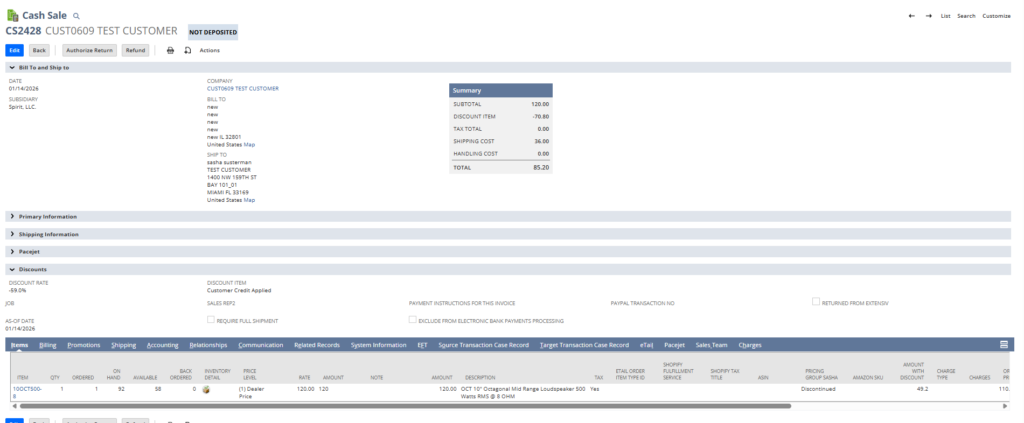Image resolution: width=1024 pixels, height=423 pixels.
Task: Click the subtab layout icon at right
Action: [x=1003, y=344]
